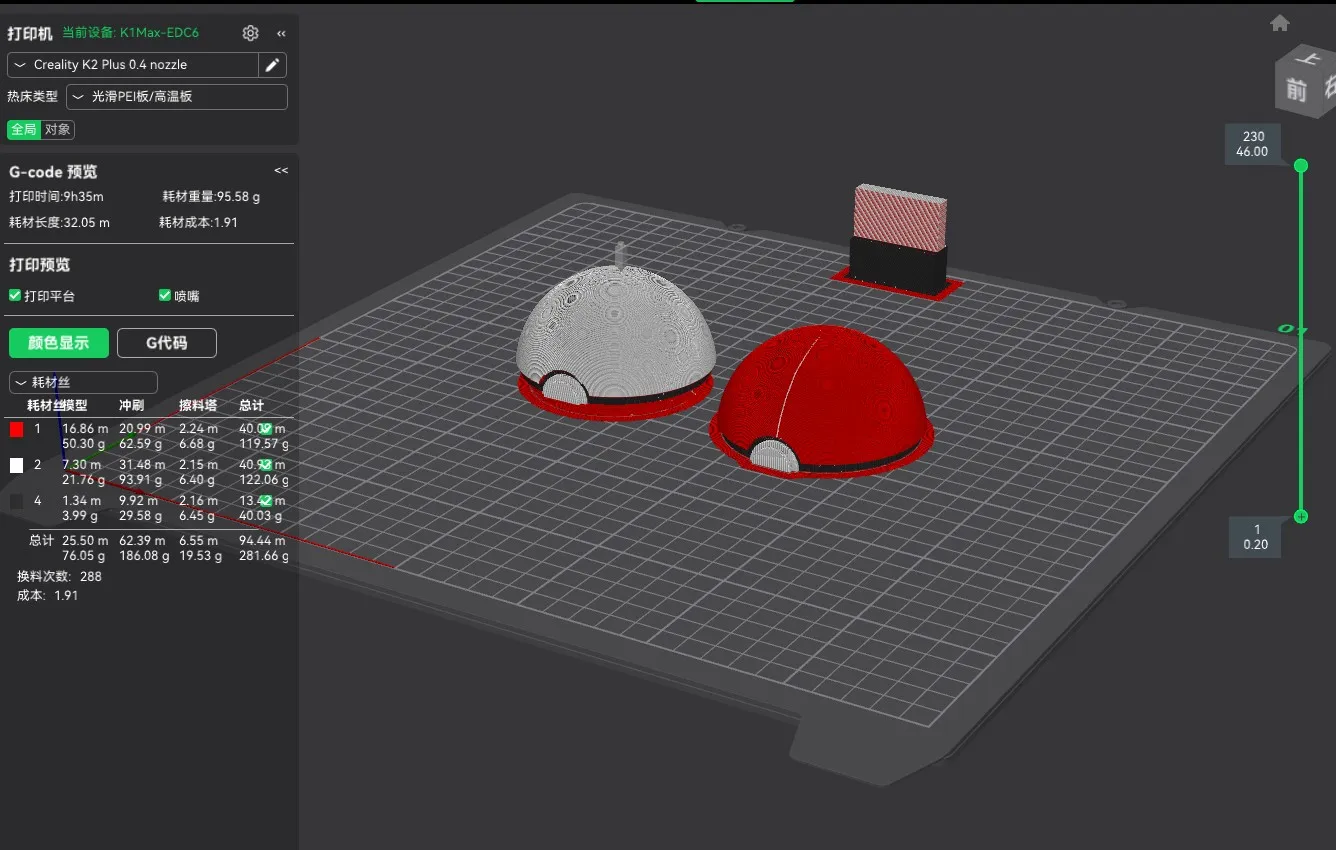Screen dimensions: 1336x850
Task: Open the 耗材丝 view type dropdown
Action: pos(83,382)
